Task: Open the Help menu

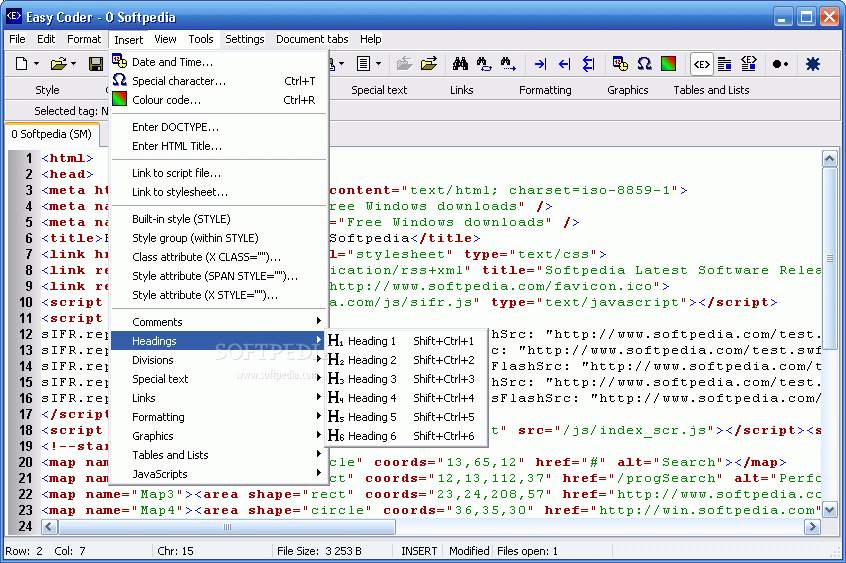Action: (371, 39)
